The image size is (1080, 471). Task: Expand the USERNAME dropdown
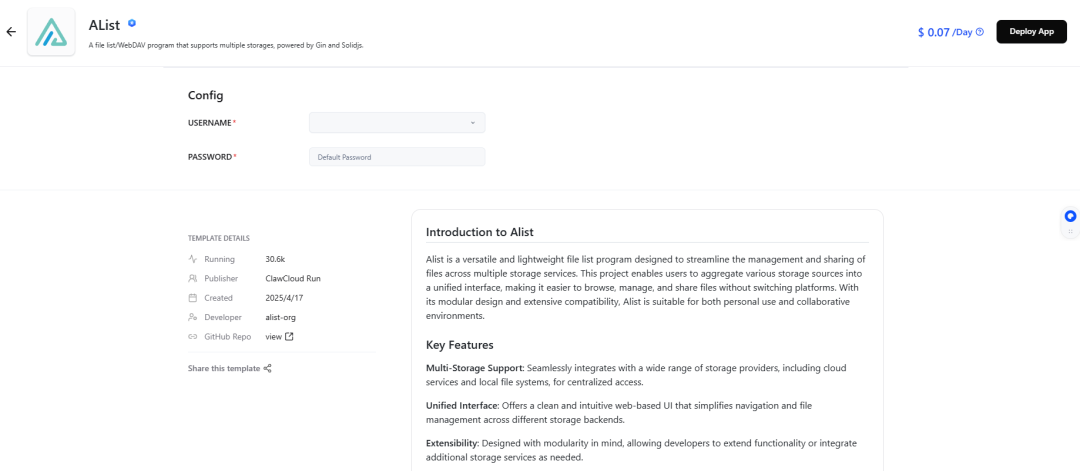397,123
